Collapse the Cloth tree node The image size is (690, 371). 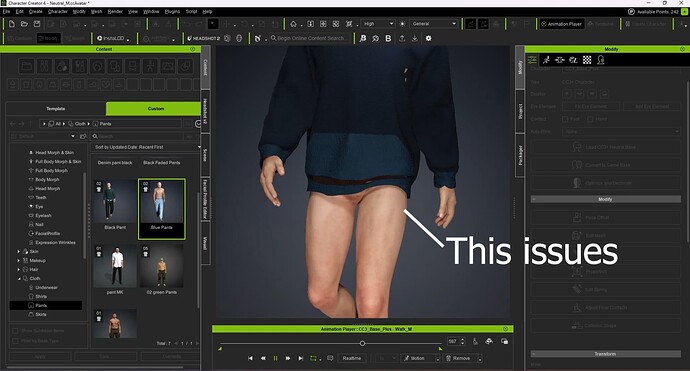point(18,279)
